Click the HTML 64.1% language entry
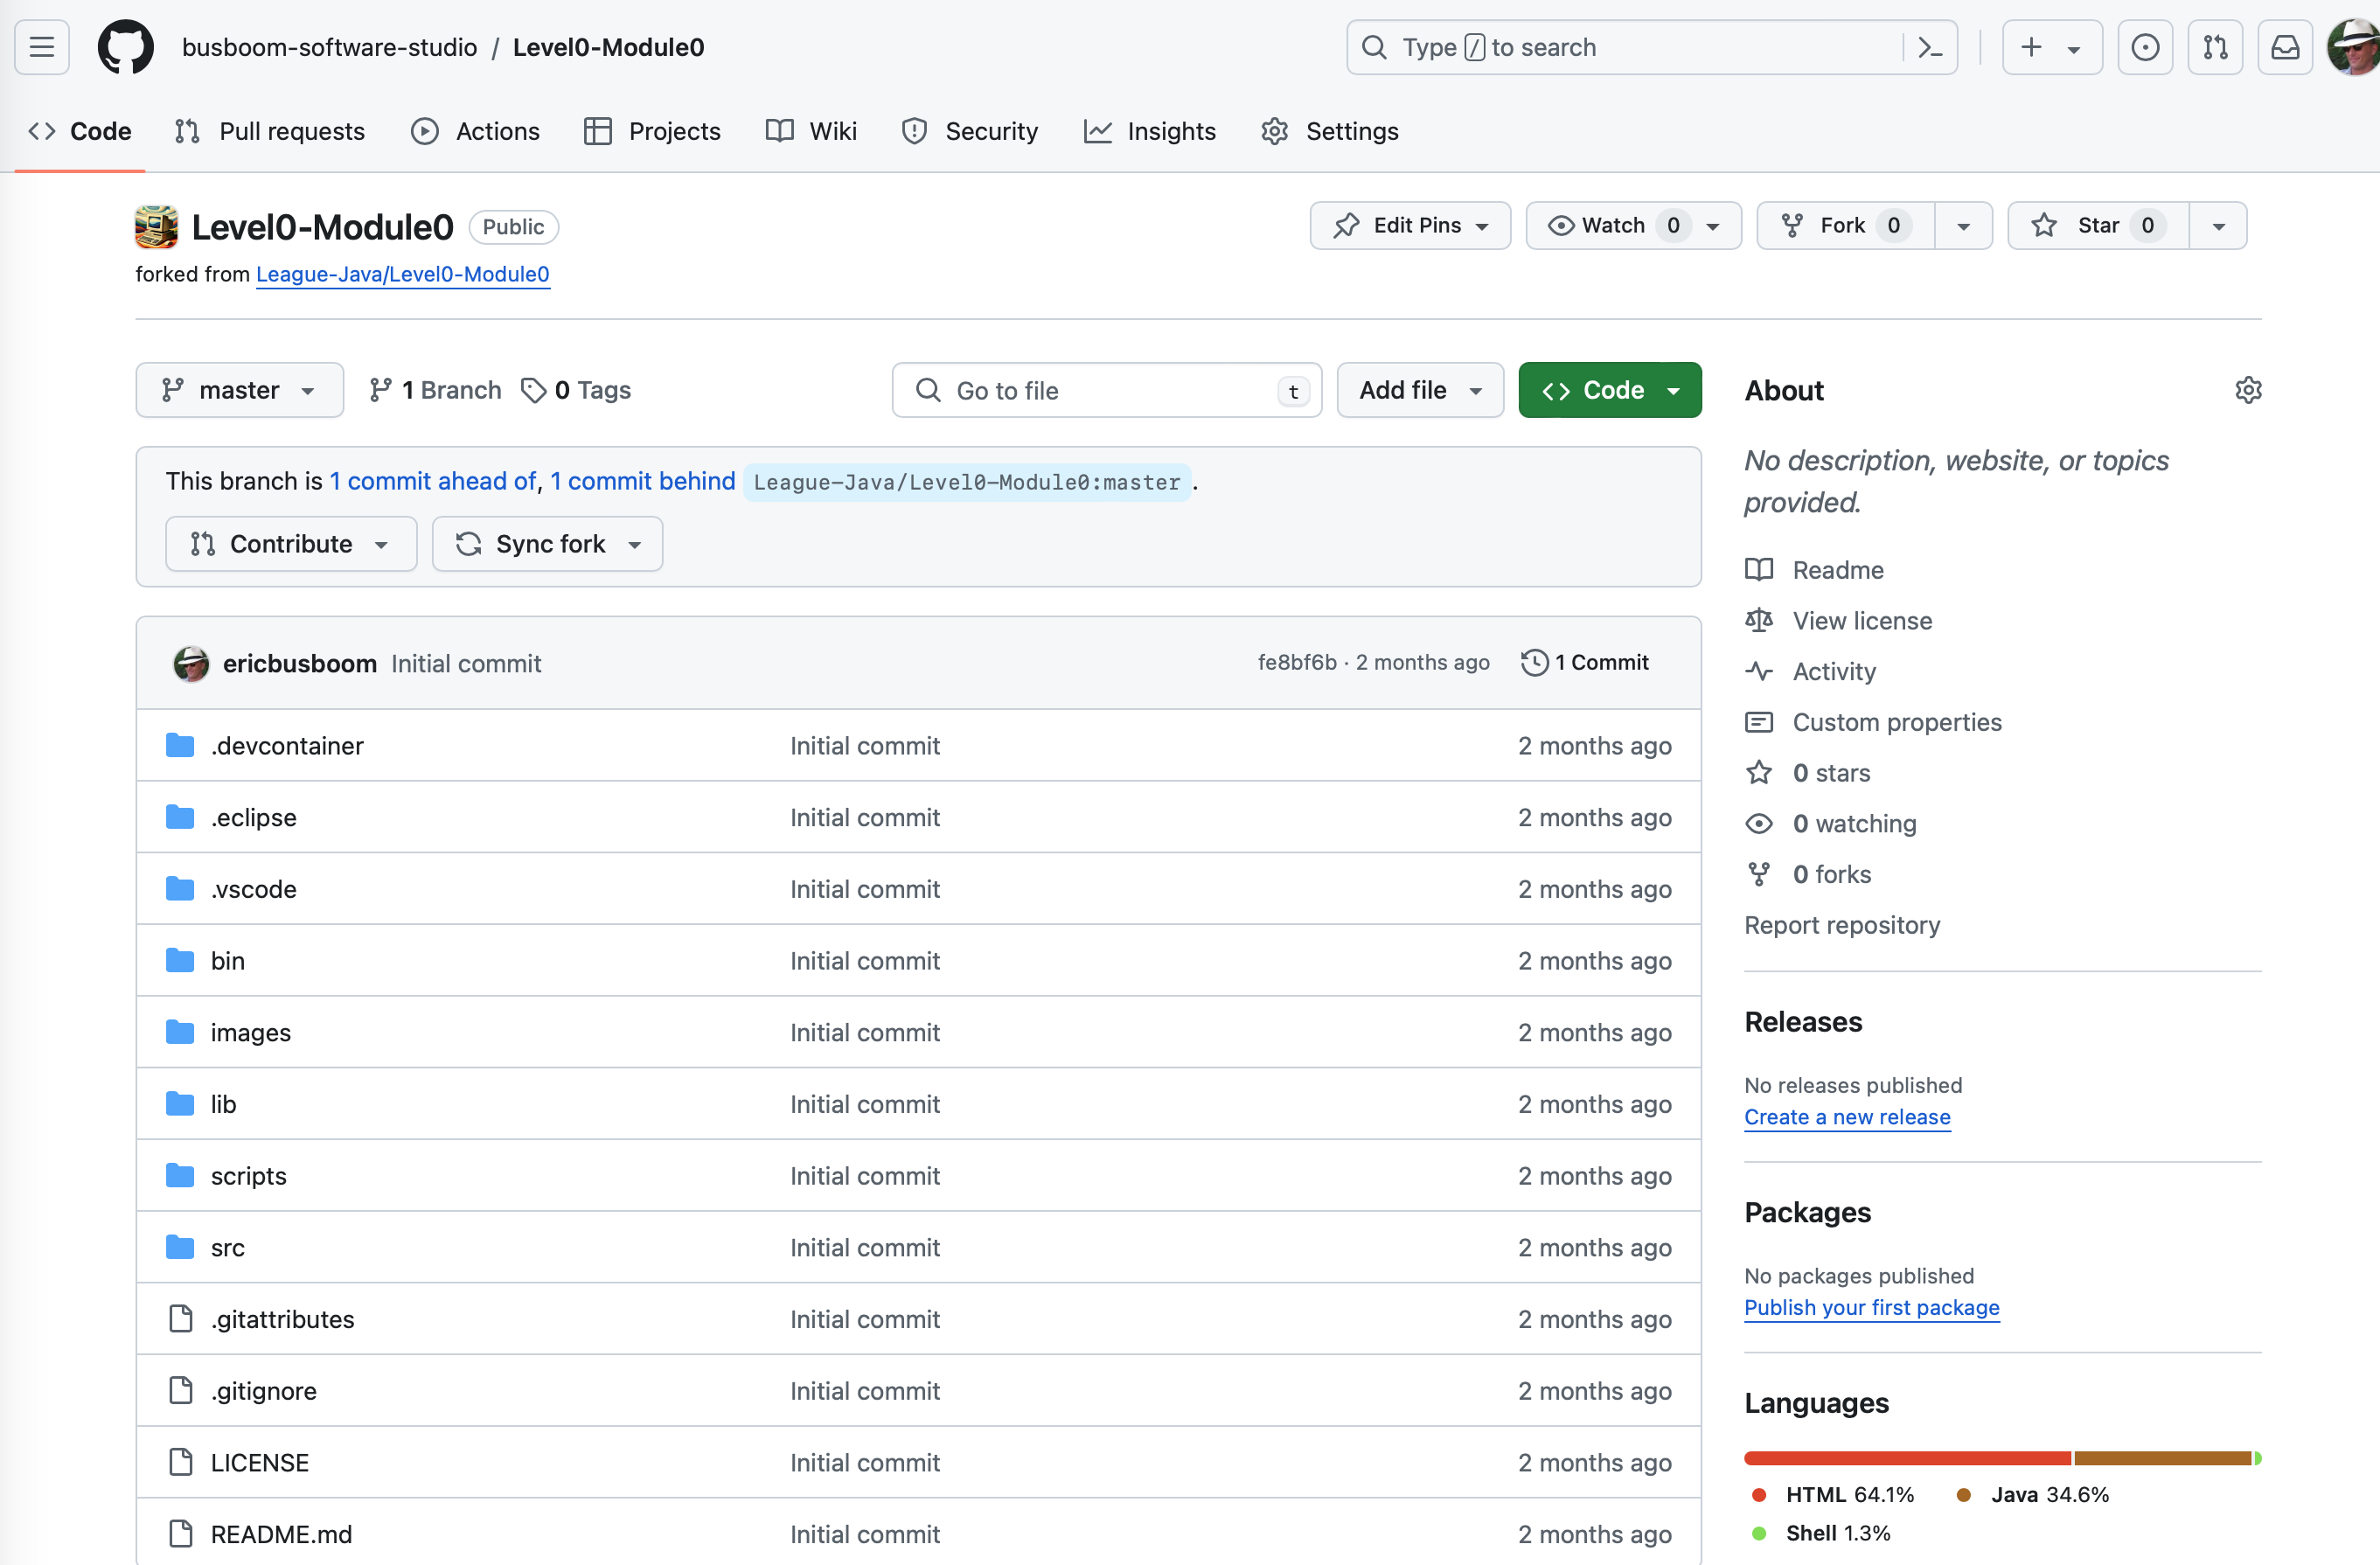 1833,1494
